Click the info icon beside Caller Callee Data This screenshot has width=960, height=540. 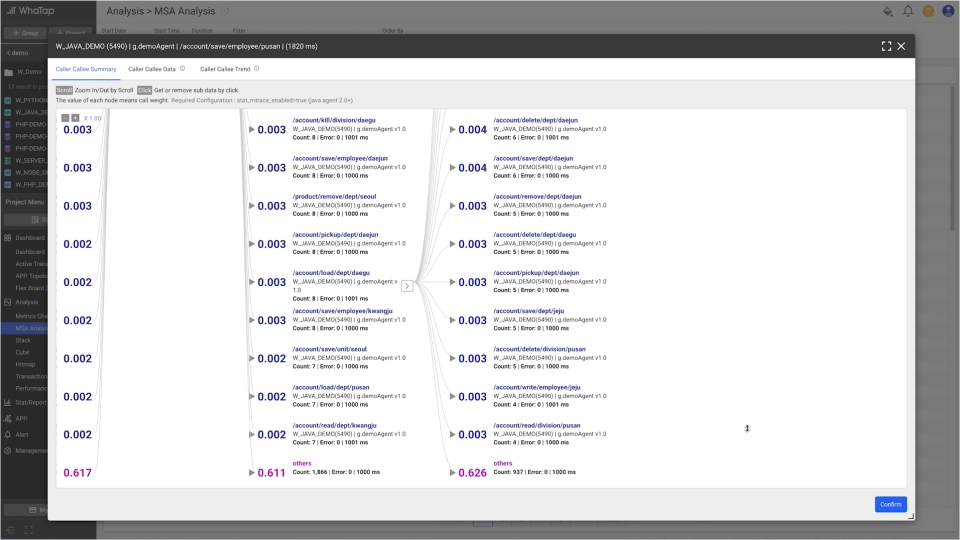(x=182, y=69)
